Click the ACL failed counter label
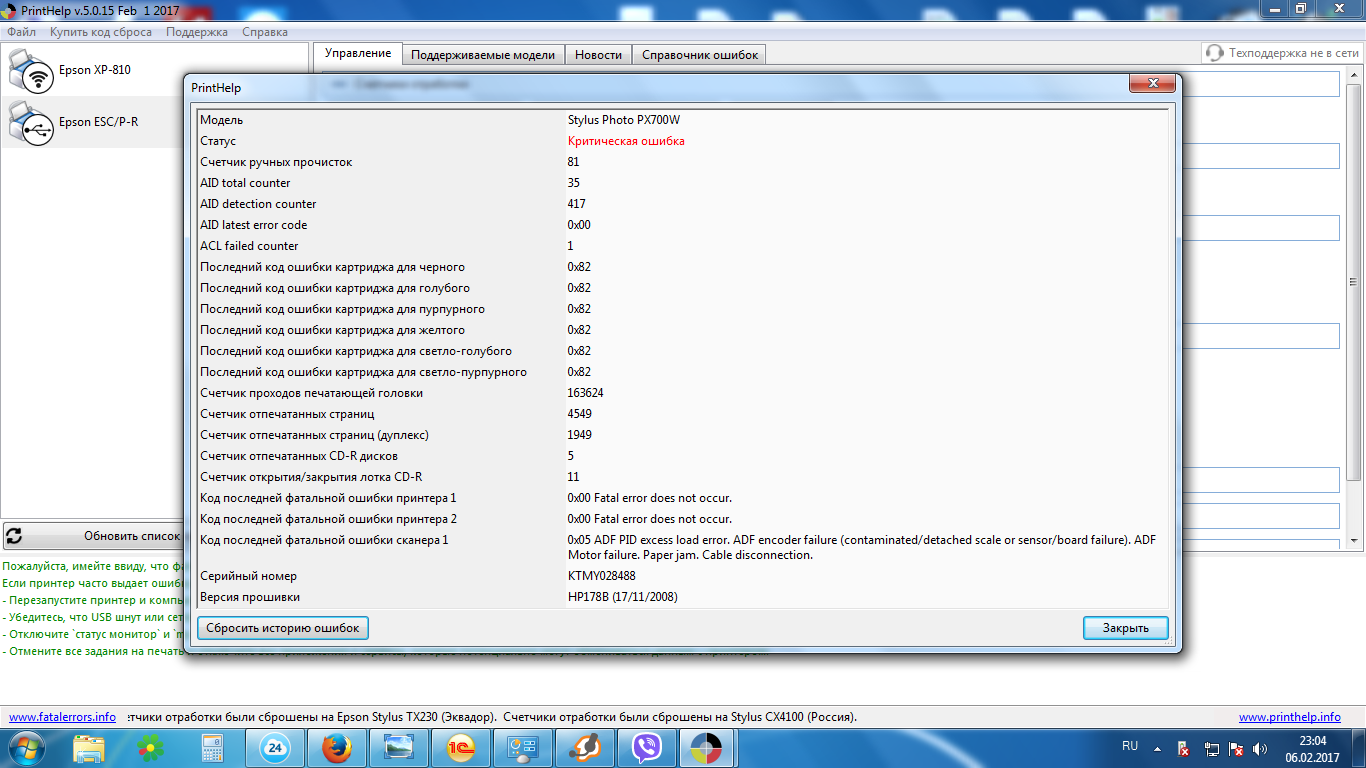The height and width of the screenshot is (768, 1366). (x=249, y=246)
